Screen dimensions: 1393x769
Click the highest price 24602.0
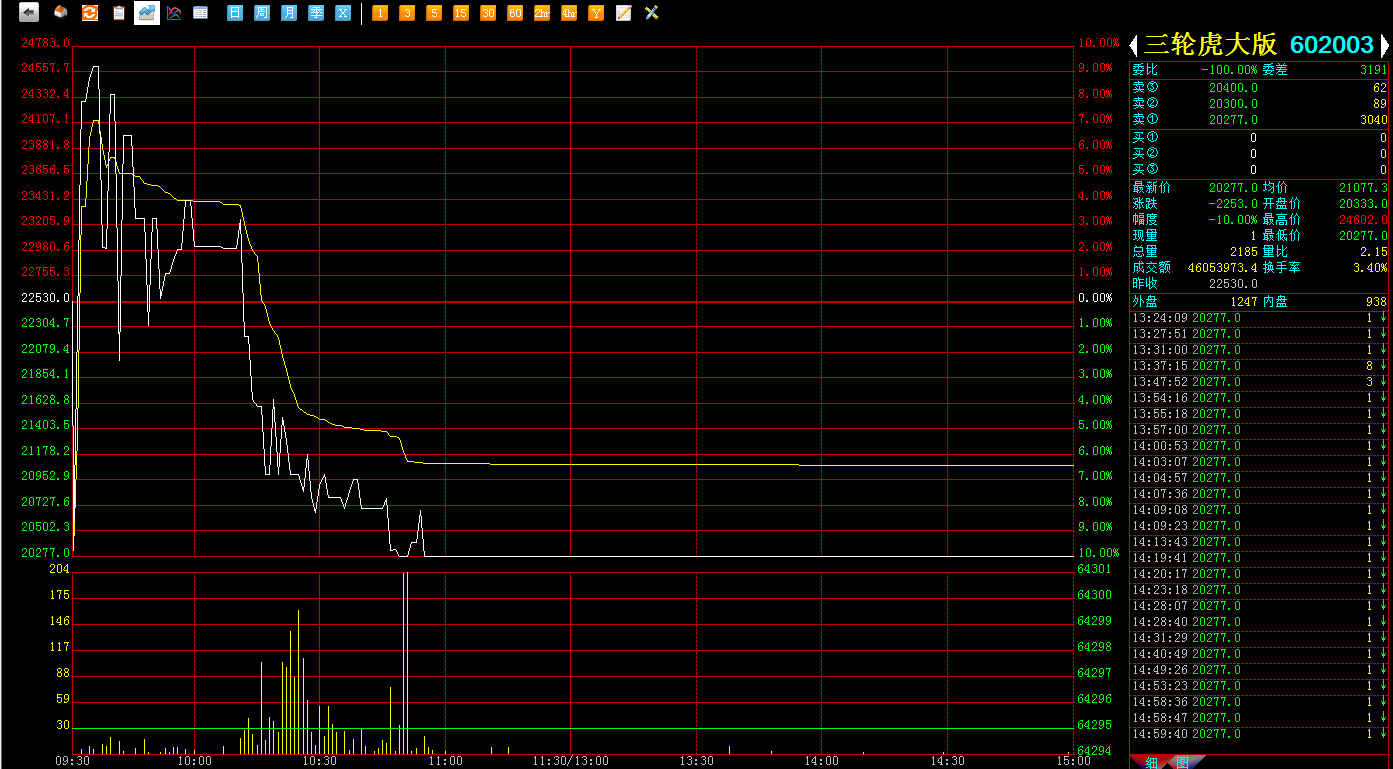coord(1364,220)
